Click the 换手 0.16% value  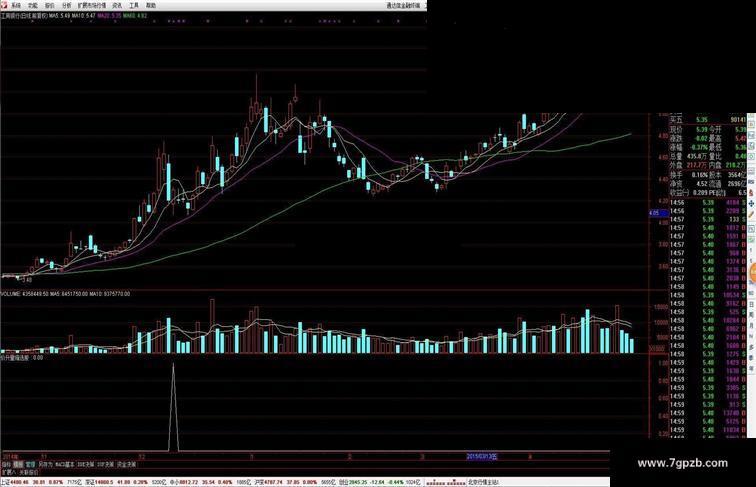point(700,175)
